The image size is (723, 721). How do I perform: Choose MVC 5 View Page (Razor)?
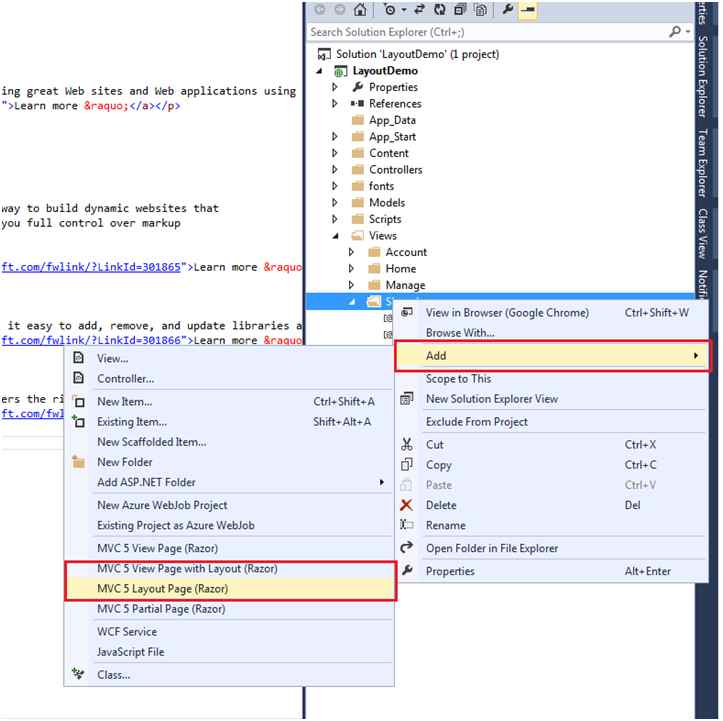[158, 549]
